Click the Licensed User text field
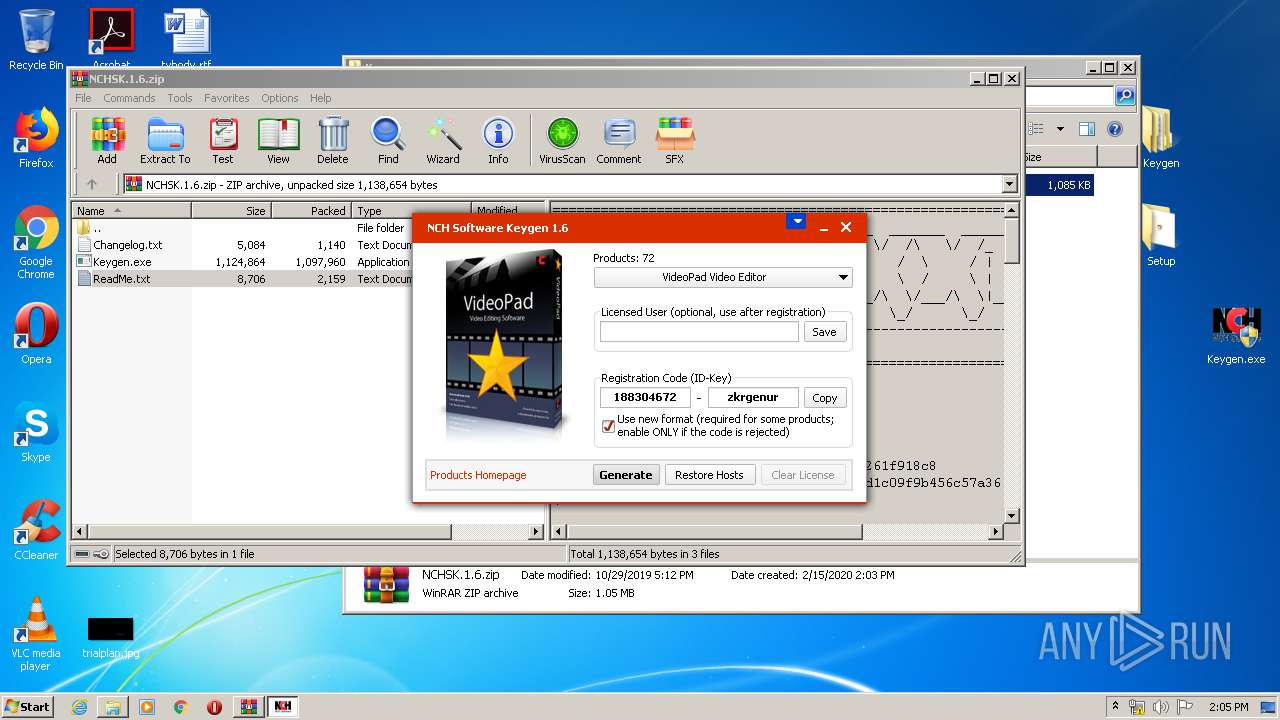1280x720 pixels. [x=699, y=332]
